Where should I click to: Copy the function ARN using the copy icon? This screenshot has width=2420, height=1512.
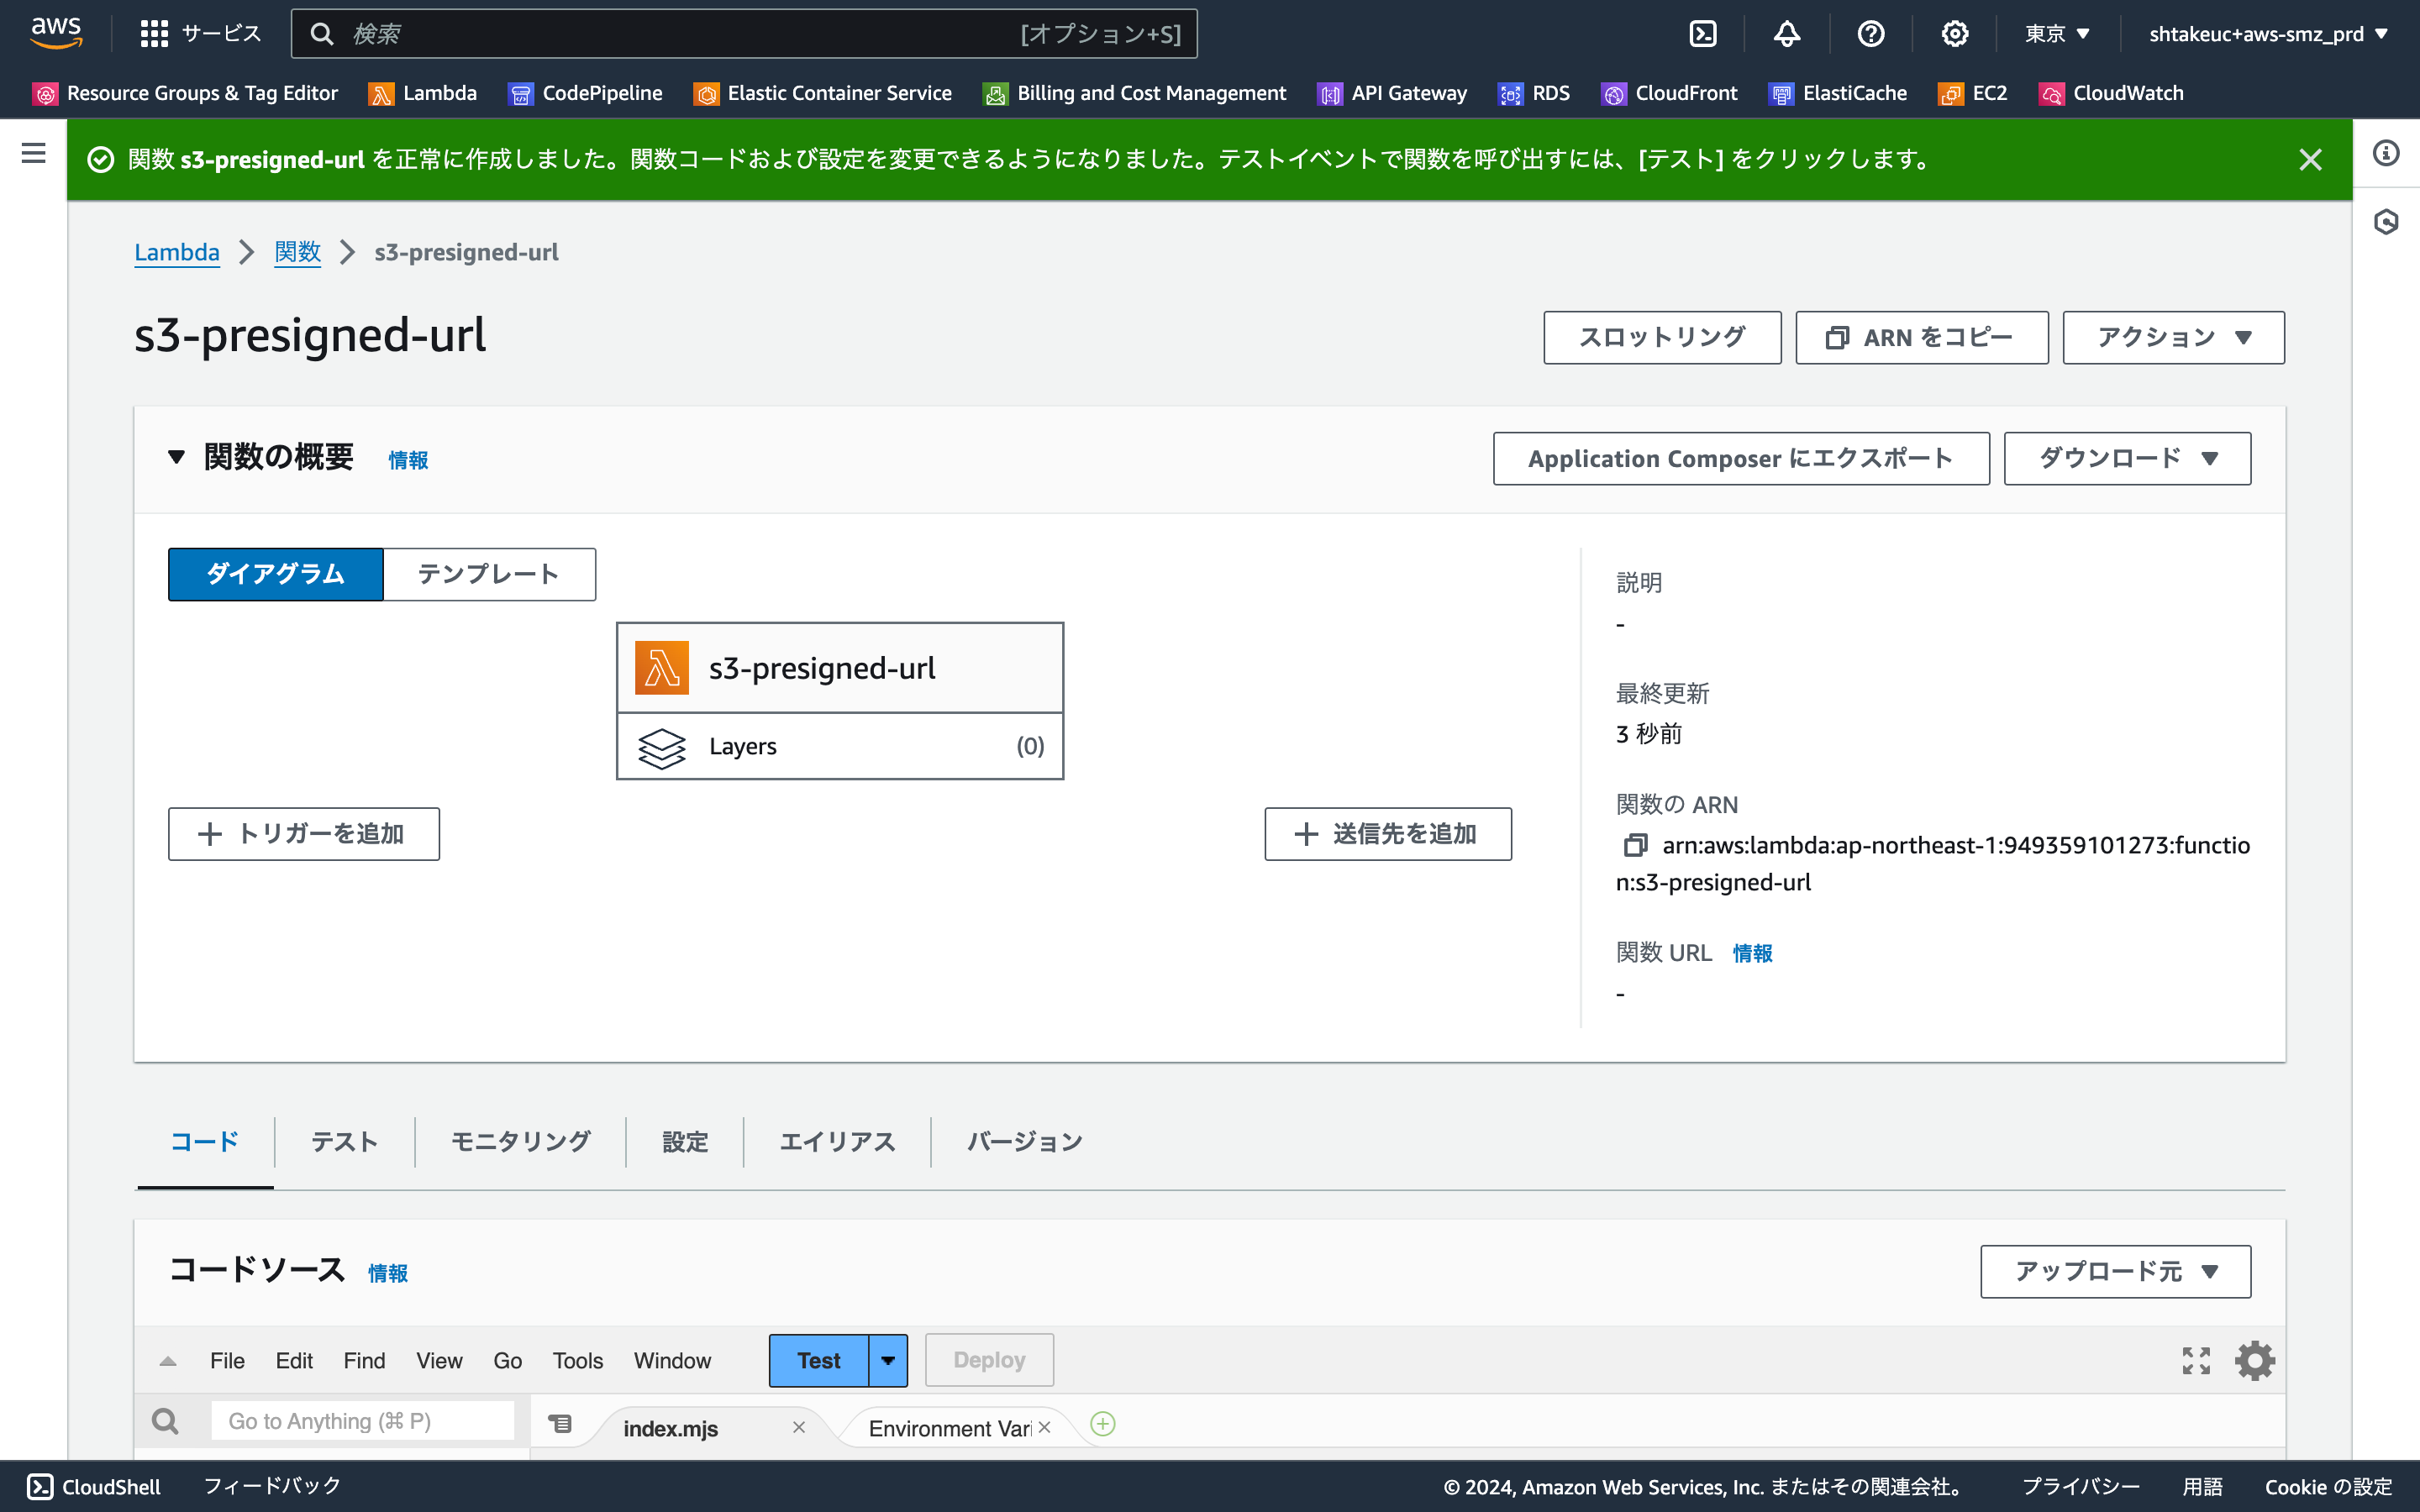pos(1637,845)
